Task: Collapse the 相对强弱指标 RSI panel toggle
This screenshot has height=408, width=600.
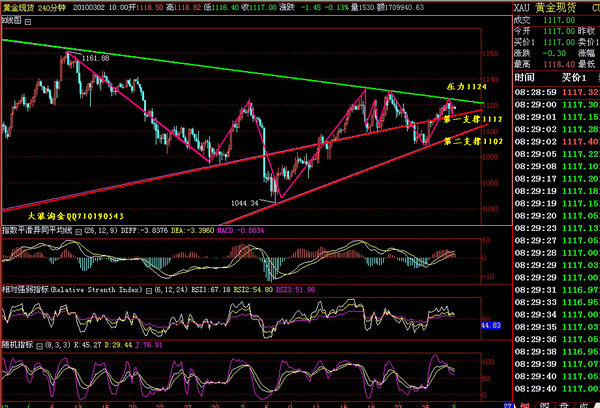Action: tap(149, 290)
